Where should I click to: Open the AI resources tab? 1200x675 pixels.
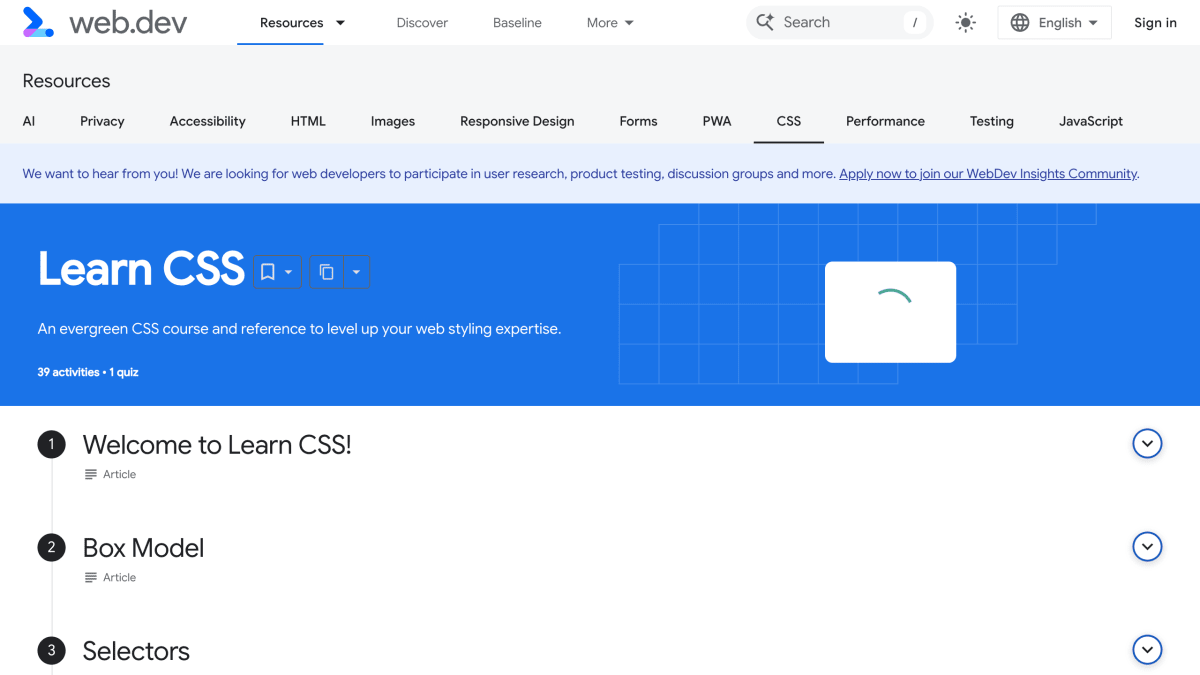29,121
